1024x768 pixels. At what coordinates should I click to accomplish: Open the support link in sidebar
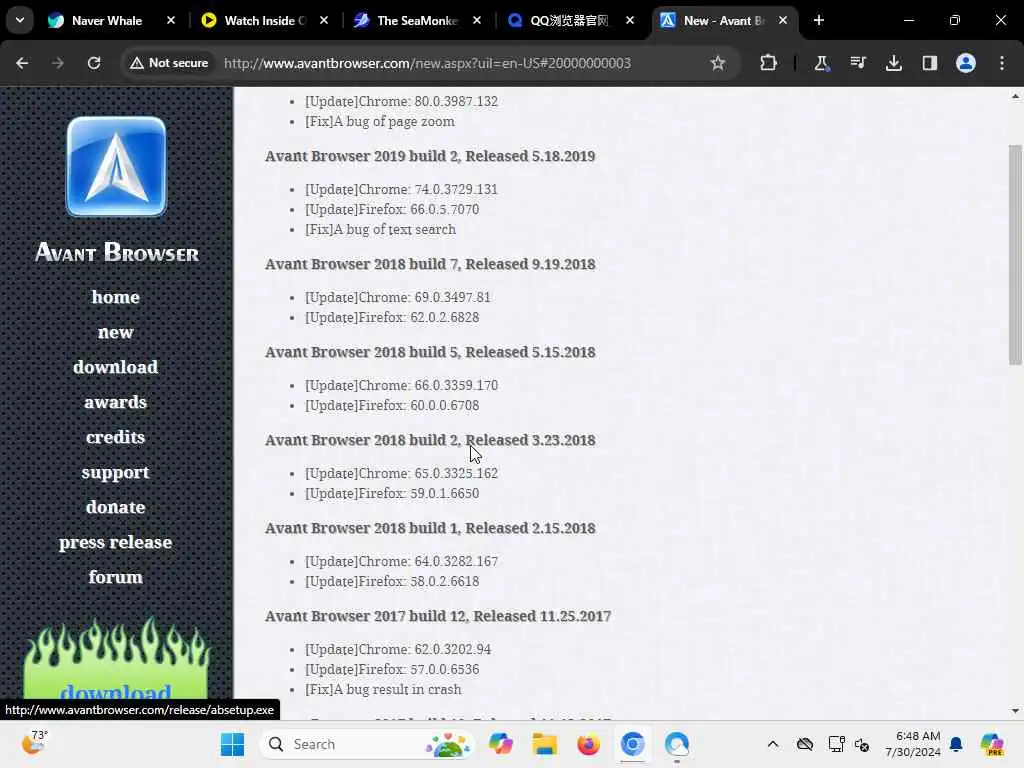(116, 472)
